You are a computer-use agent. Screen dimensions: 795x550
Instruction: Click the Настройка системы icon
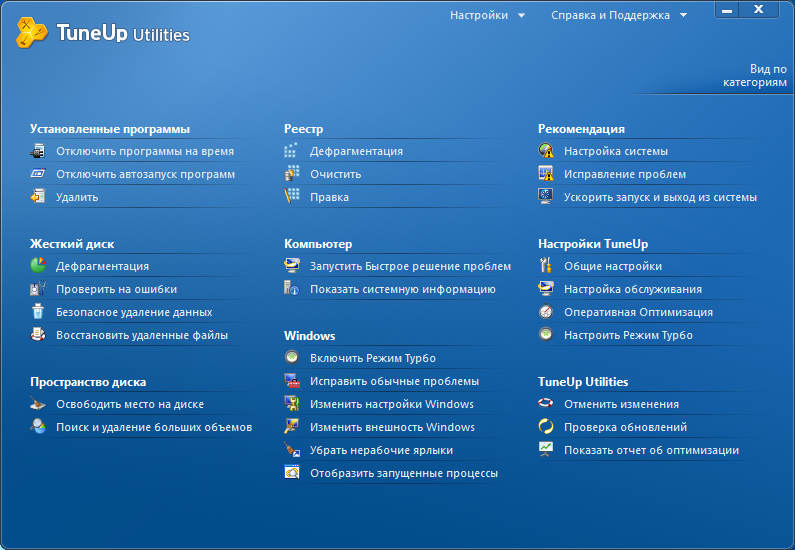click(546, 151)
